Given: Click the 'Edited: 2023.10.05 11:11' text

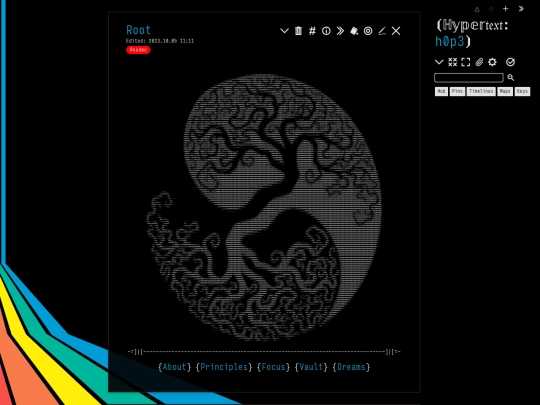Looking at the screenshot, I should [x=160, y=41].
